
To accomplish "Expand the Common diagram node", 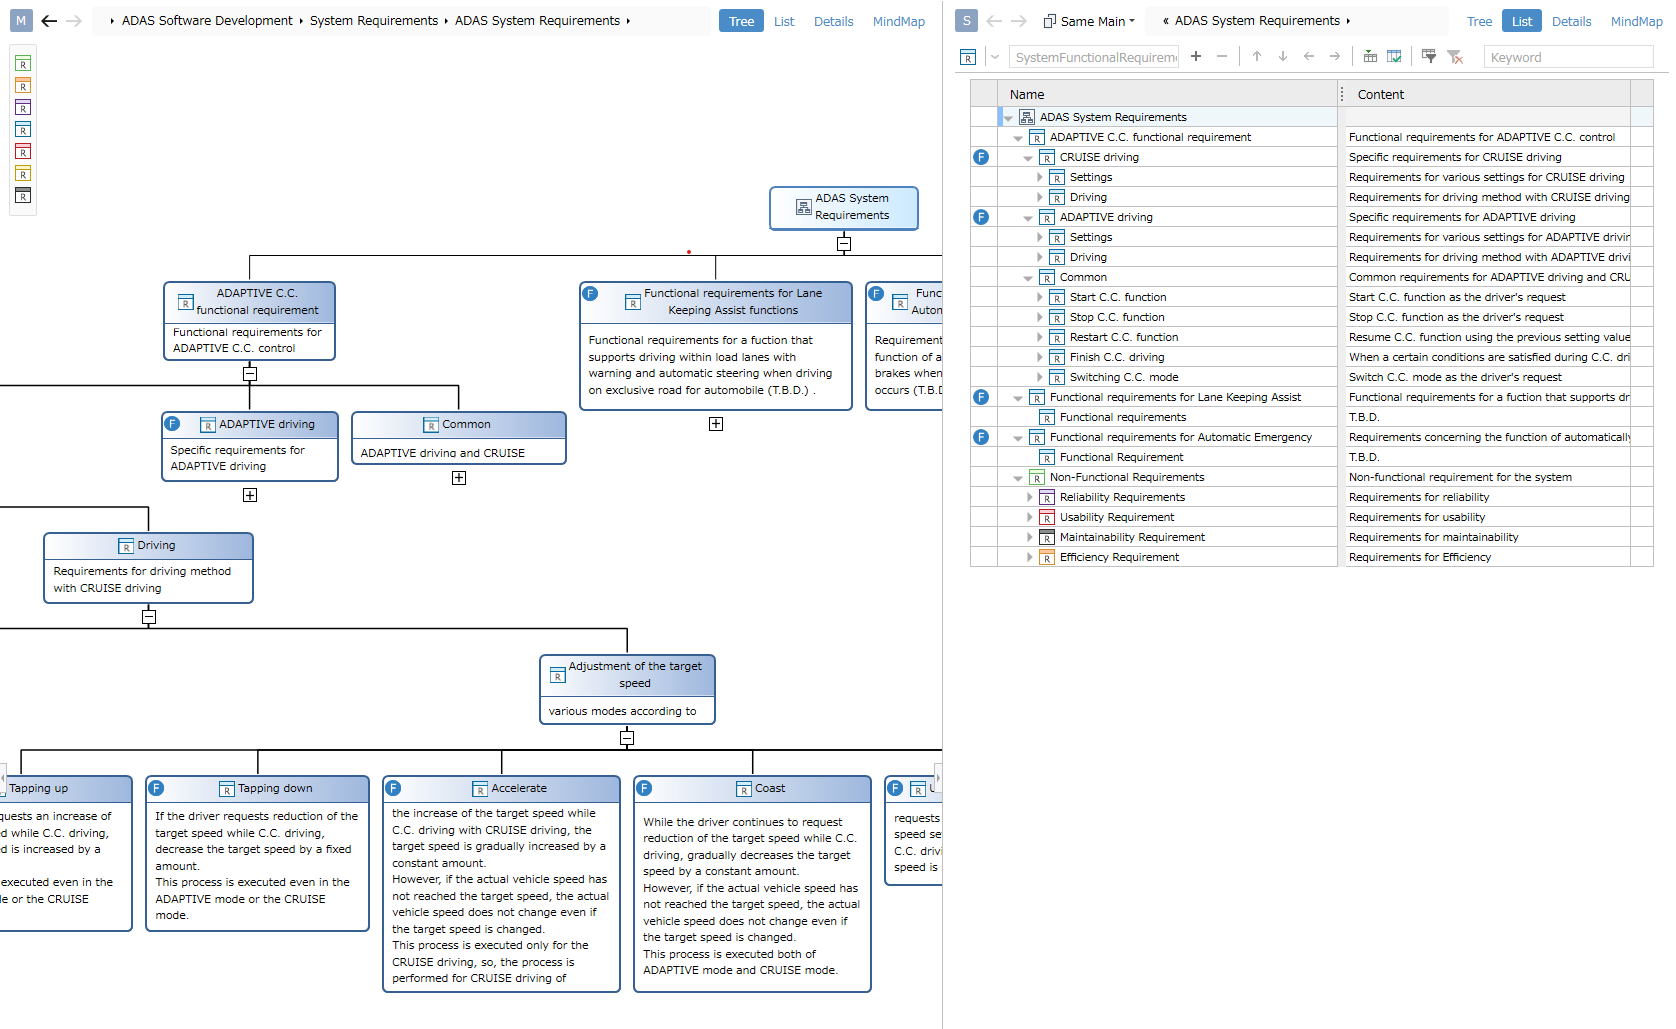I will tap(459, 478).
